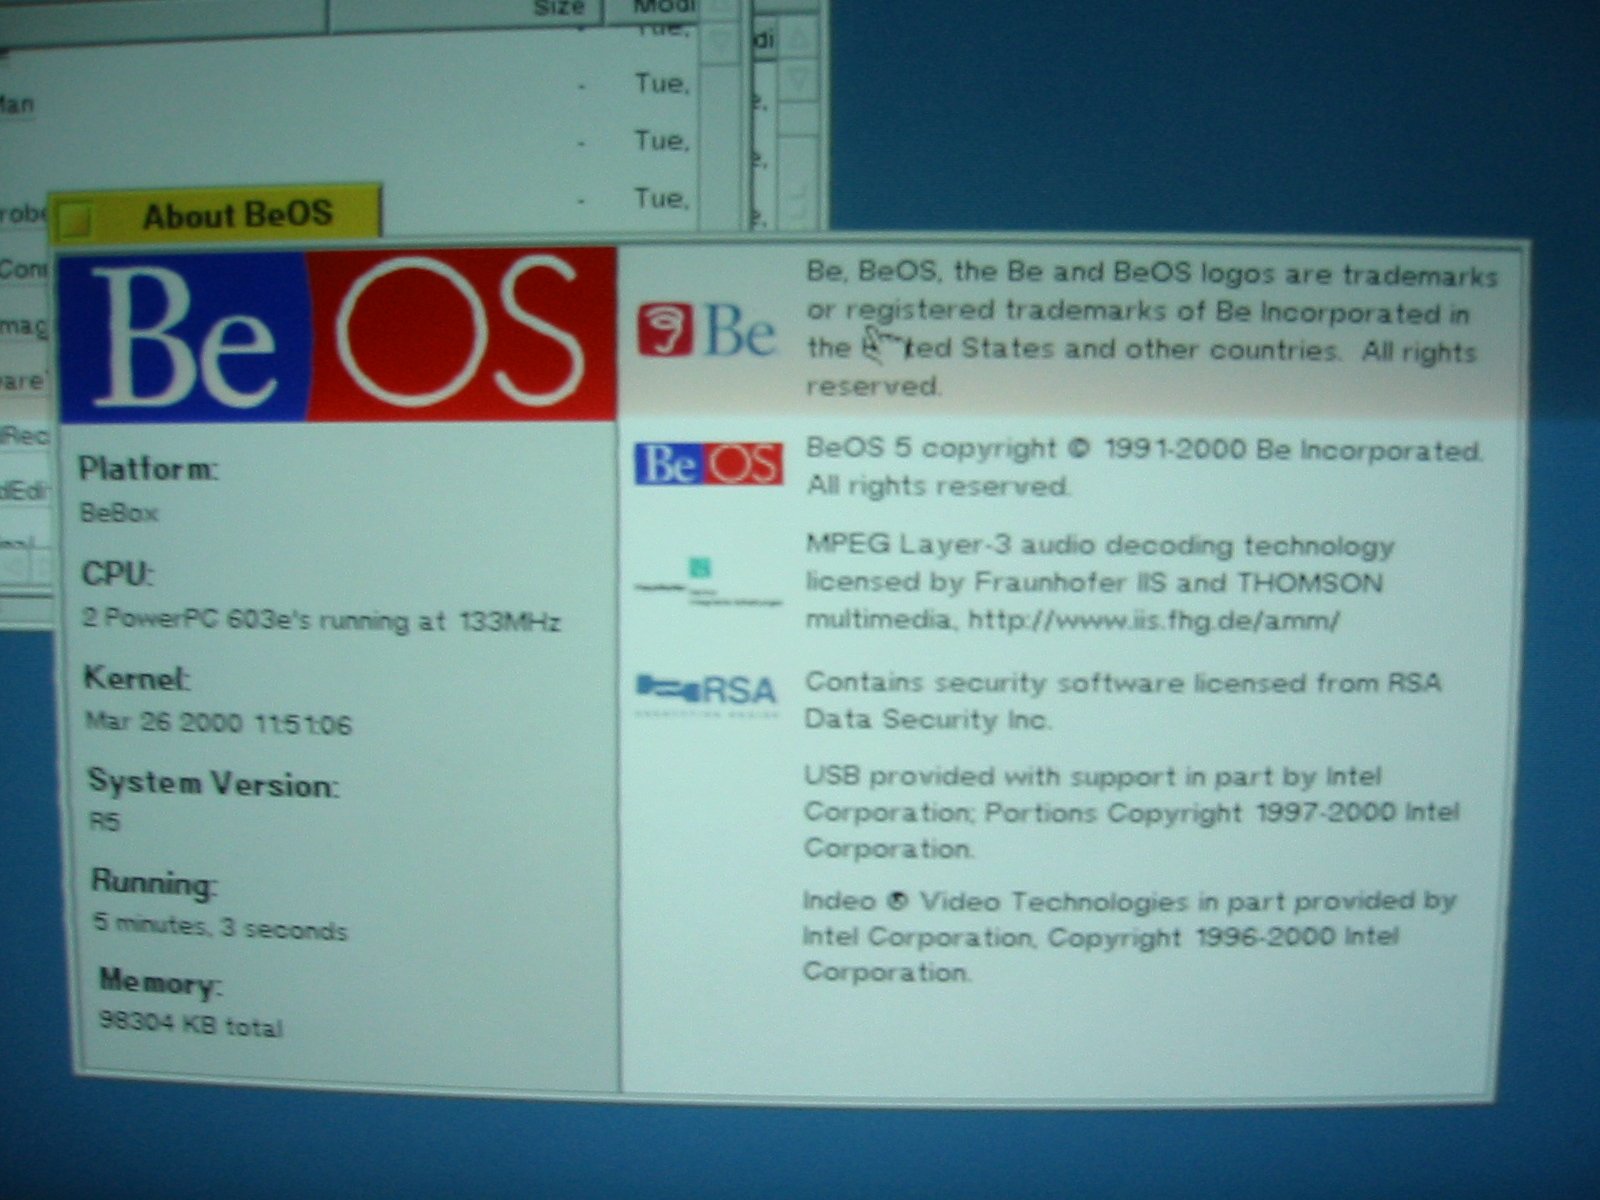Click 'Indeo ® Video Technologies' paragraph
Viewport: 1600px width, 1200px height.
(1129, 937)
